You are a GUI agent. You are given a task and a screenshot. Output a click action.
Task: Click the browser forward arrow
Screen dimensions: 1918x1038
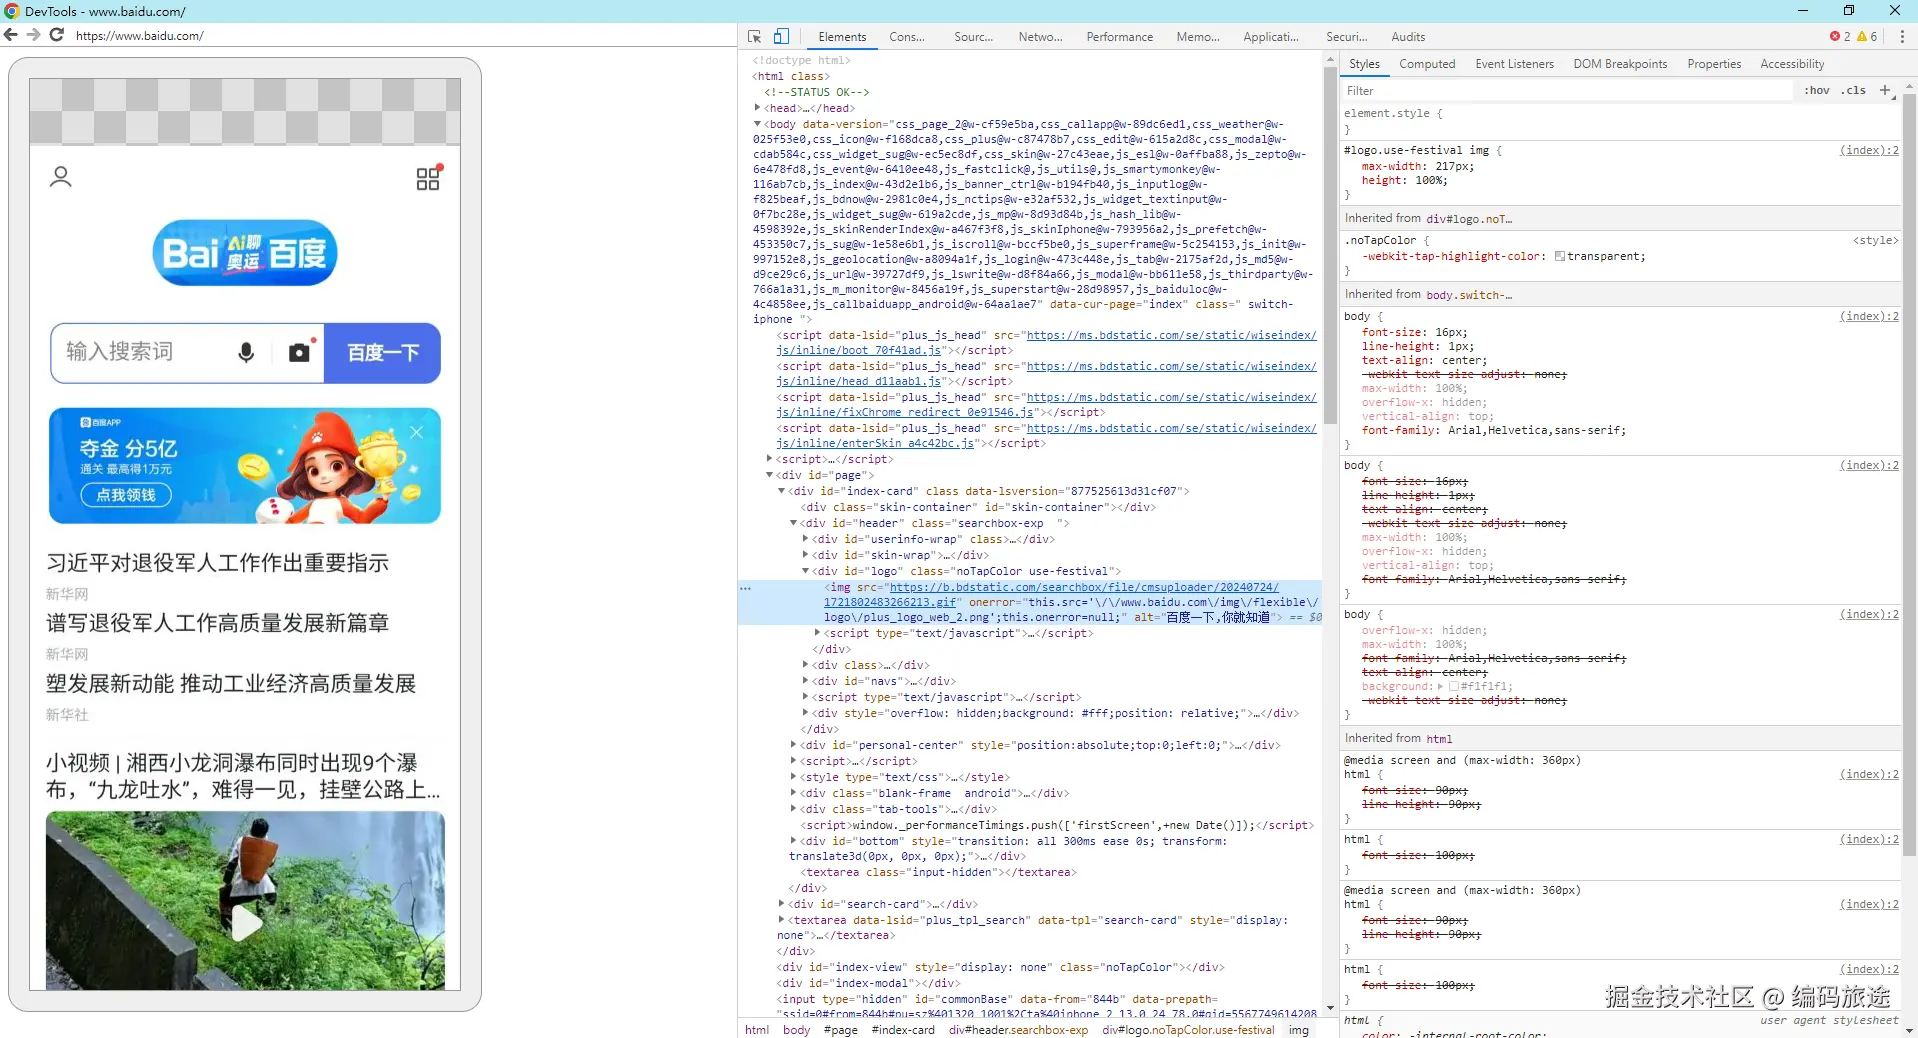(33, 35)
